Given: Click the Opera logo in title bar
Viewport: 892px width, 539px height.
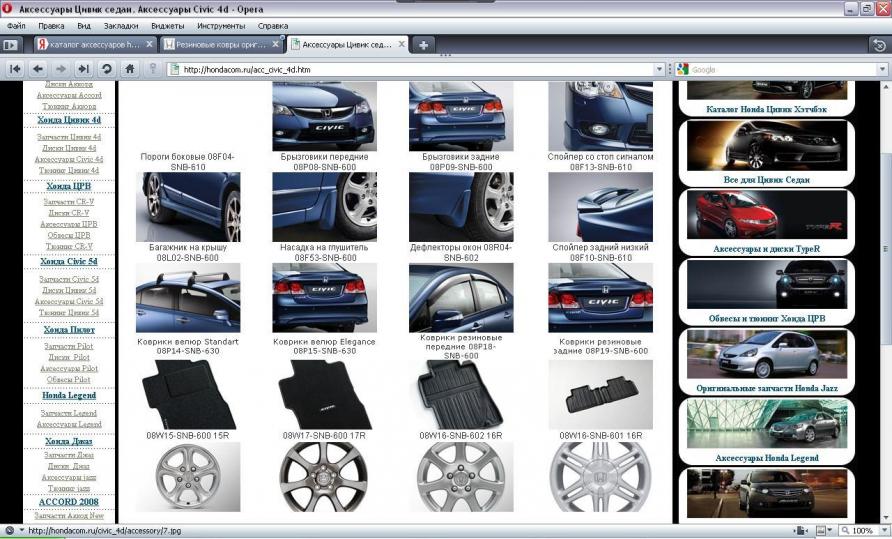Looking at the screenshot, I should [x=7, y=9].
